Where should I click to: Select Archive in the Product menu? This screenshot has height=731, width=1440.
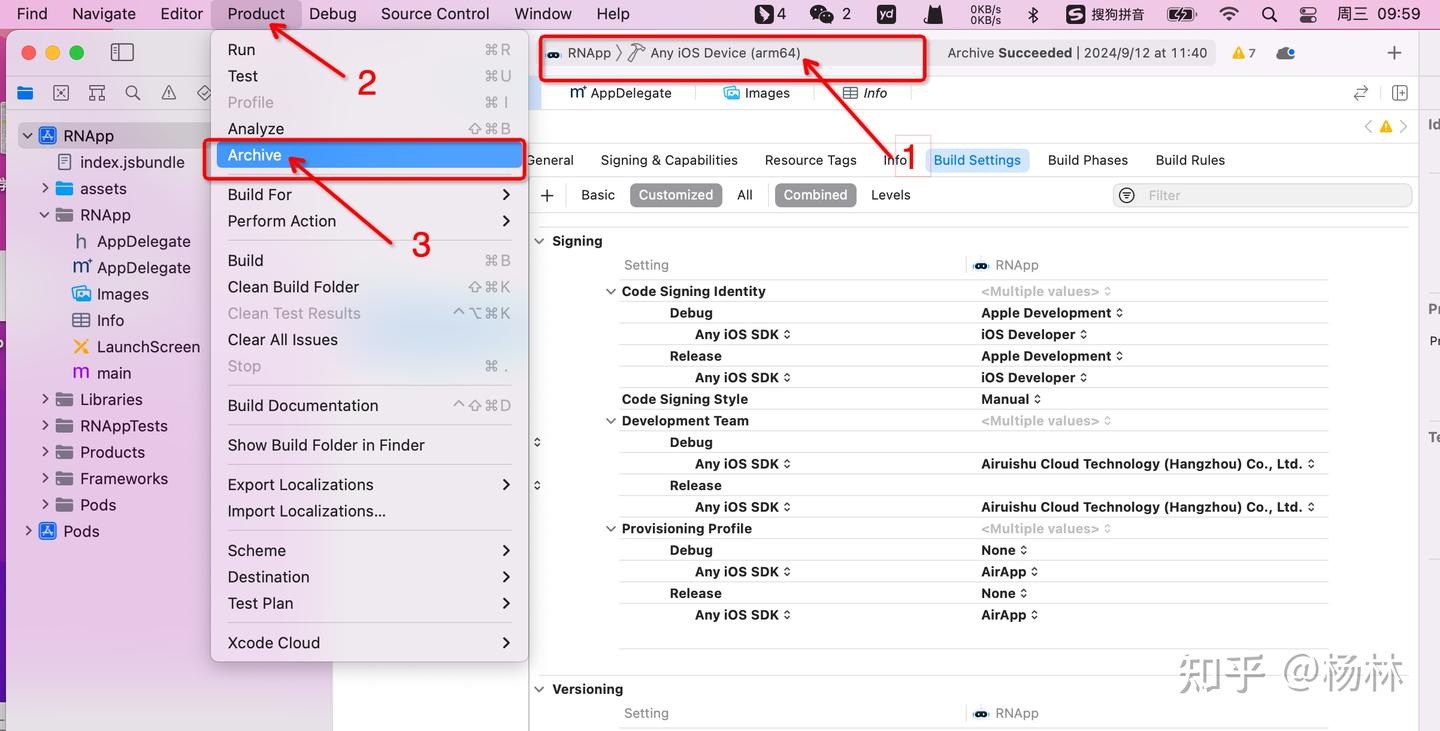click(367, 155)
